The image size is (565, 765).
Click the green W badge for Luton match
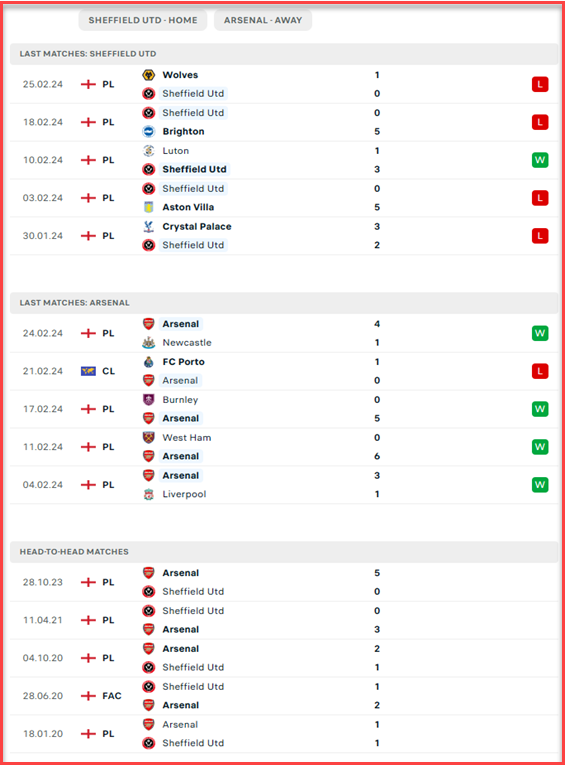click(540, 160)
